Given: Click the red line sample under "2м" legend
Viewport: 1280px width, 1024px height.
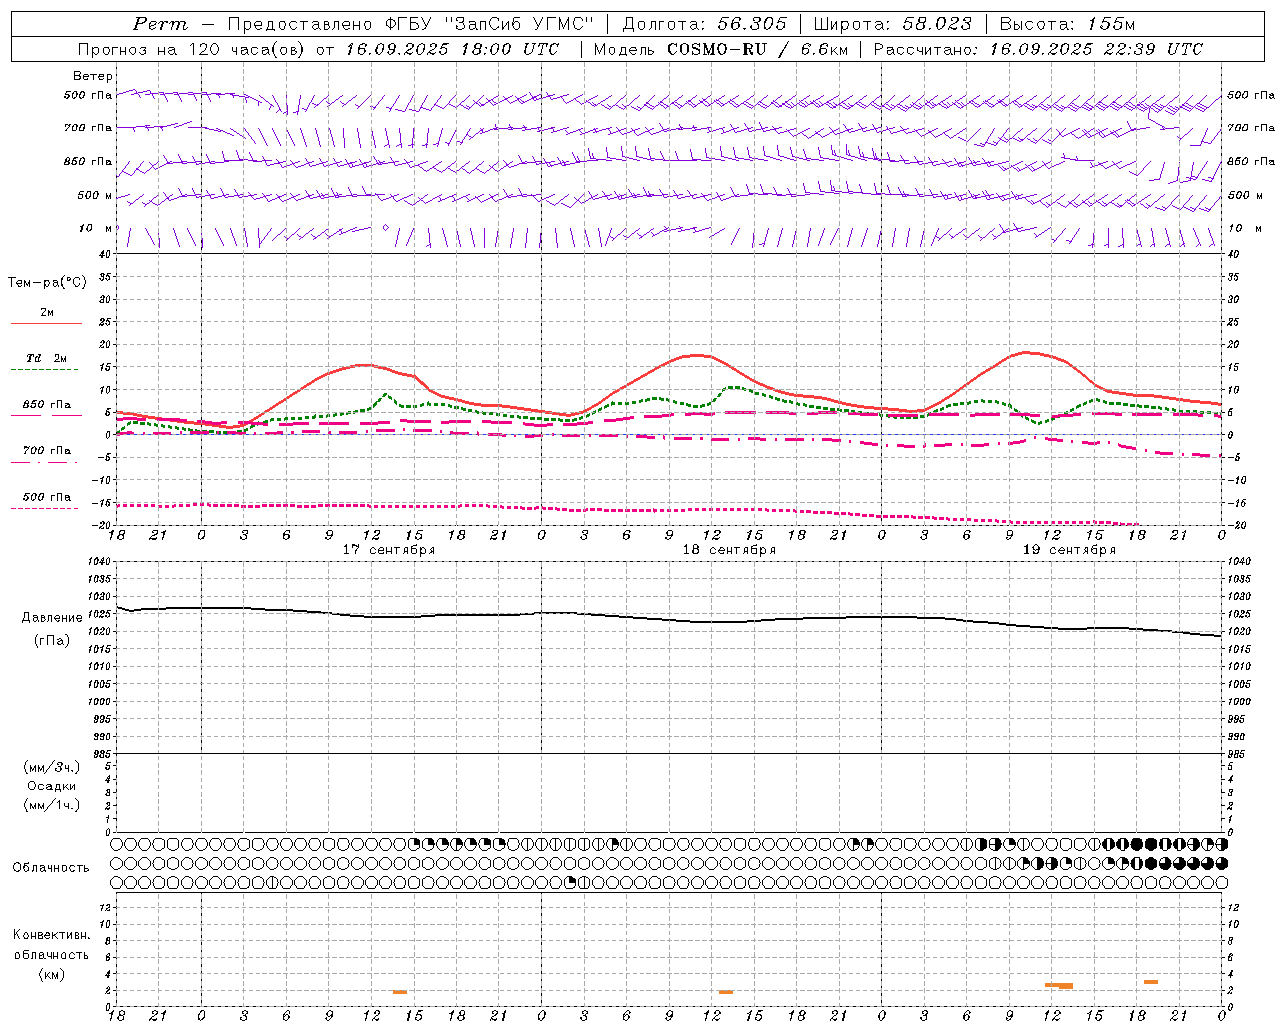Looking at the screenshot, I should 47,324.
